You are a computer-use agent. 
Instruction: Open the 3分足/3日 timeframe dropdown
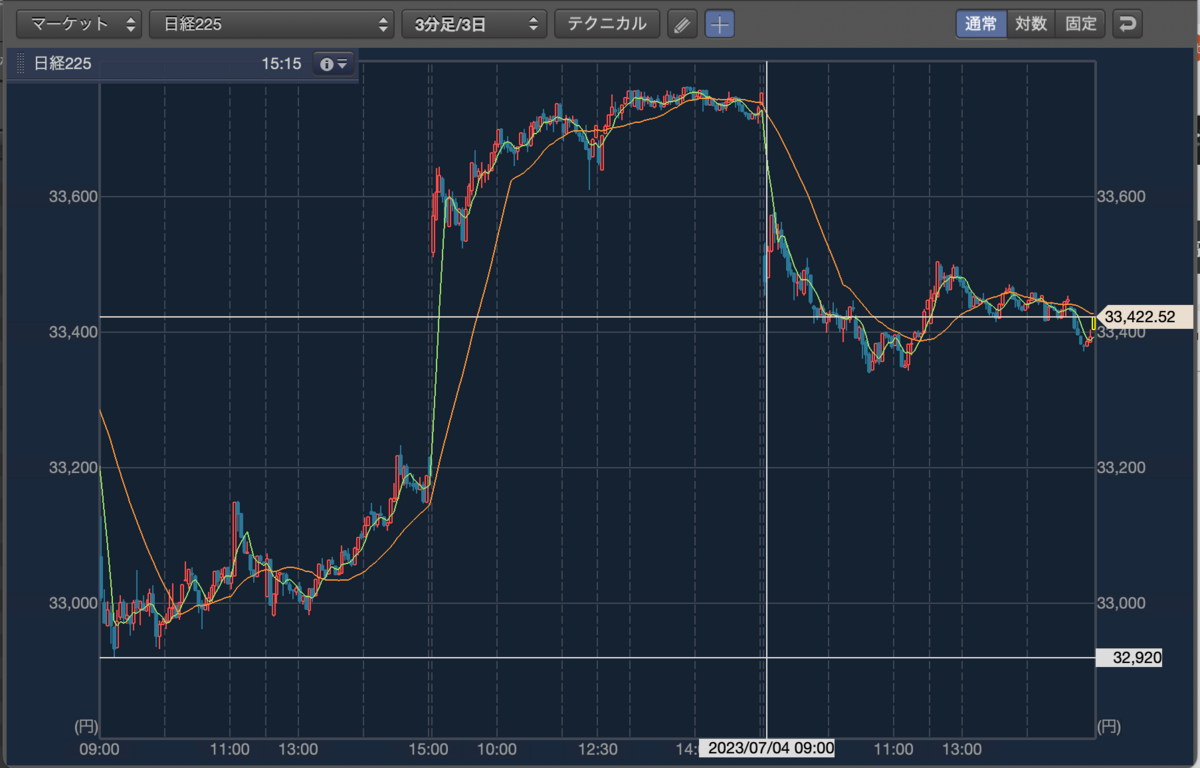pyautogui.click(x=474, y=24)
